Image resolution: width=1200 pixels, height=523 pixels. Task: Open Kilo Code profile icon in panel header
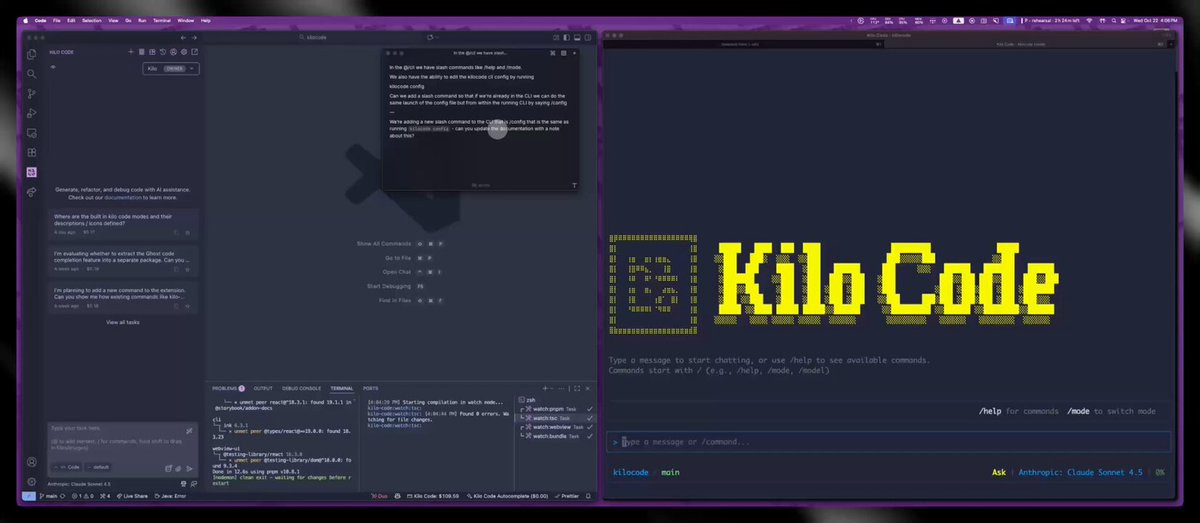click(173, 51)
